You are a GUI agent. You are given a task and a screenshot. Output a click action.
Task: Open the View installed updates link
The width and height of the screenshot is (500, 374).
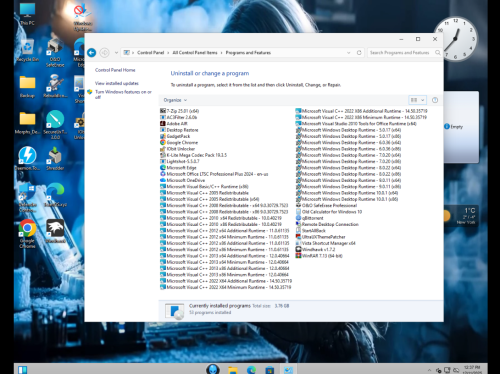117,83
